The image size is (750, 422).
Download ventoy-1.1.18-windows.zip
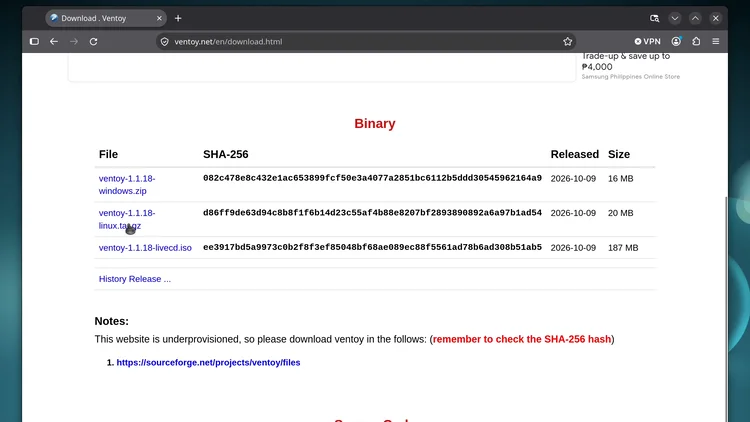point(127,185)
